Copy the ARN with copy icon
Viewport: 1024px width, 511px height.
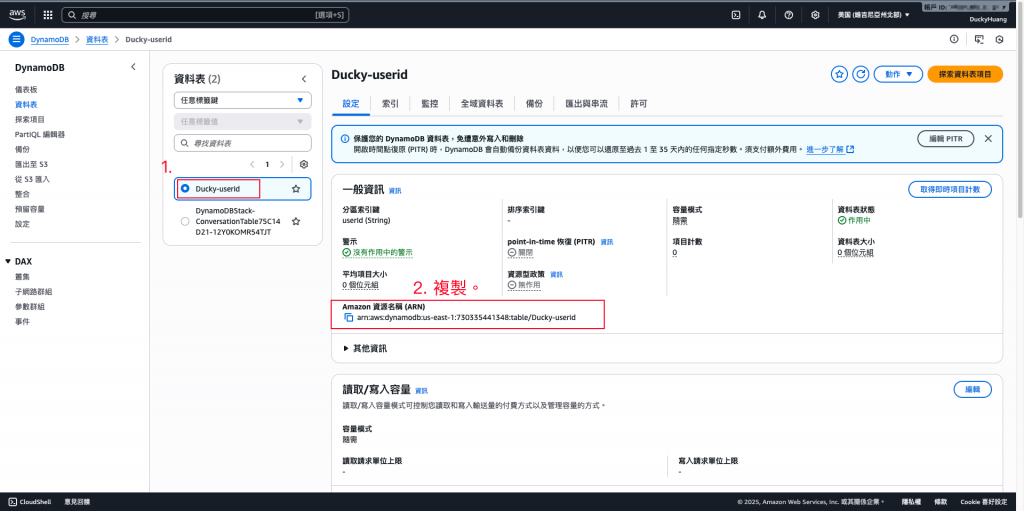click(349, 317)
